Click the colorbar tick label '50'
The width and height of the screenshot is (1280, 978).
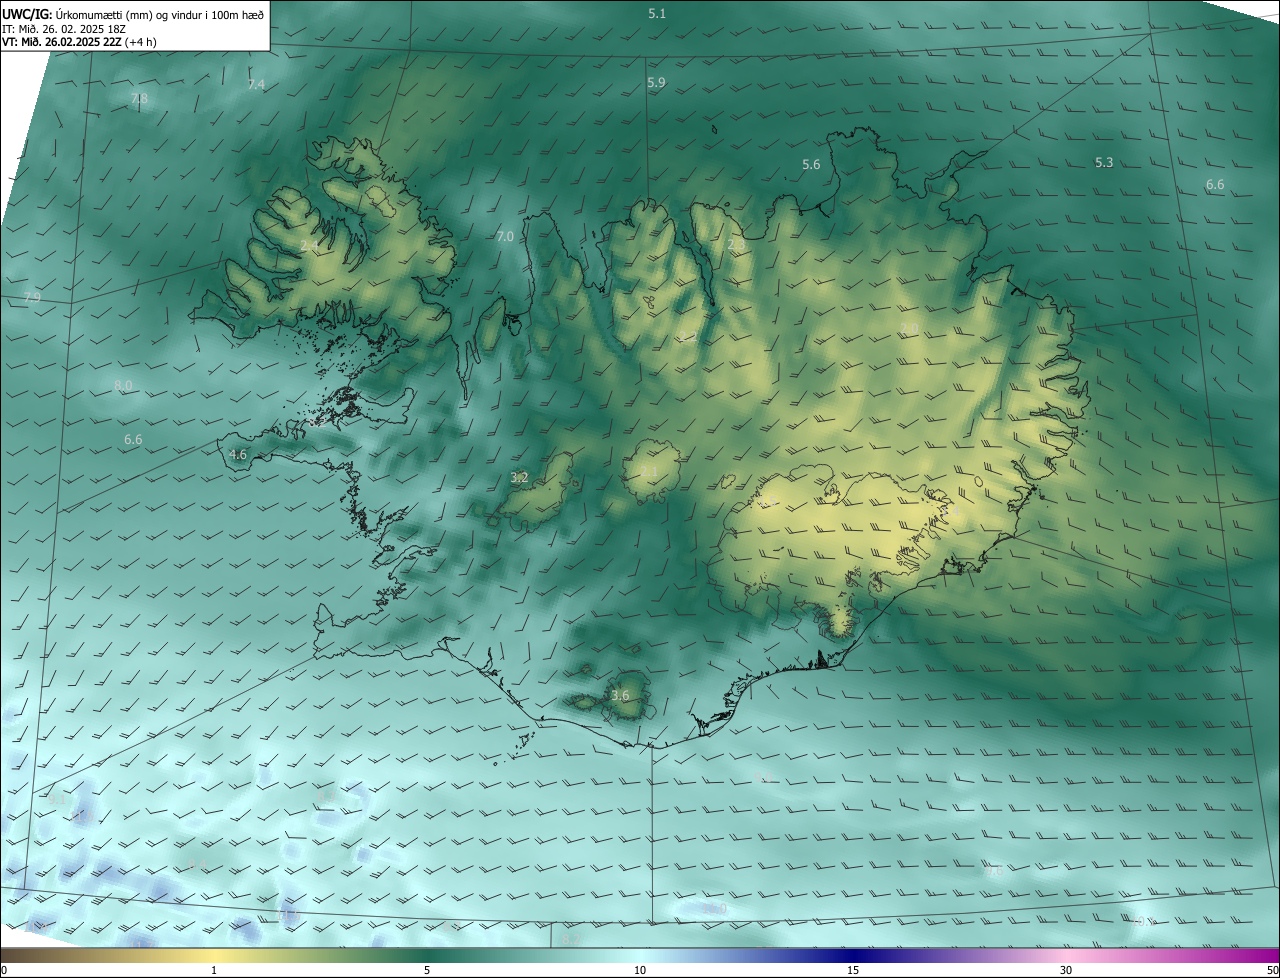(1272, 970)
